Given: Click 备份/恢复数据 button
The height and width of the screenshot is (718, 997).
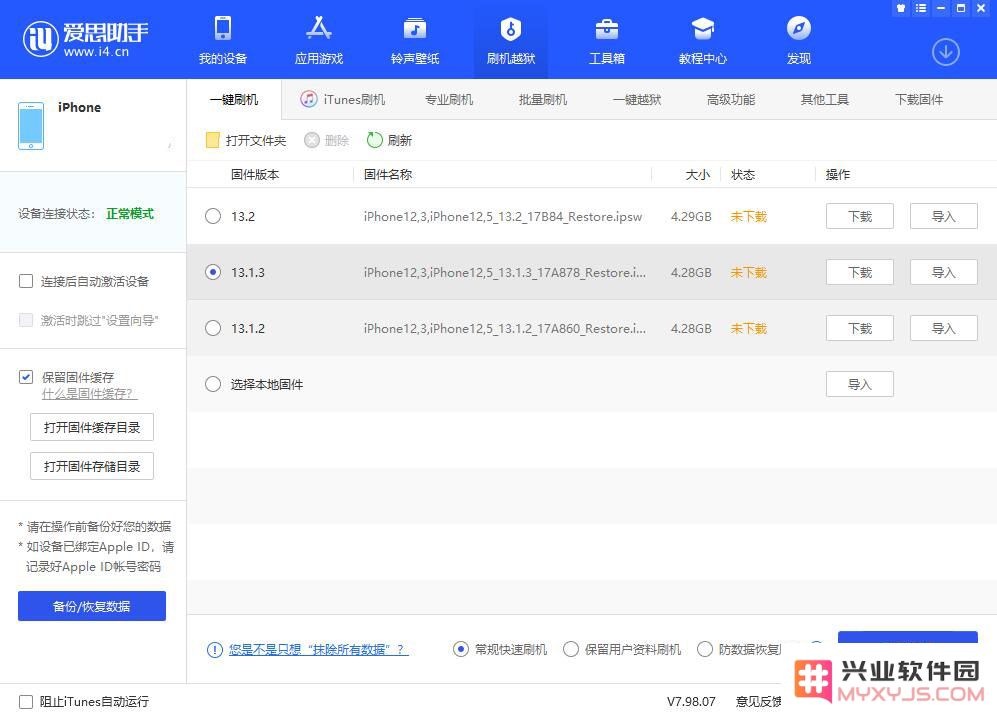Looking at the screenshot, I should pyautogui.click(x=92, y=606).
